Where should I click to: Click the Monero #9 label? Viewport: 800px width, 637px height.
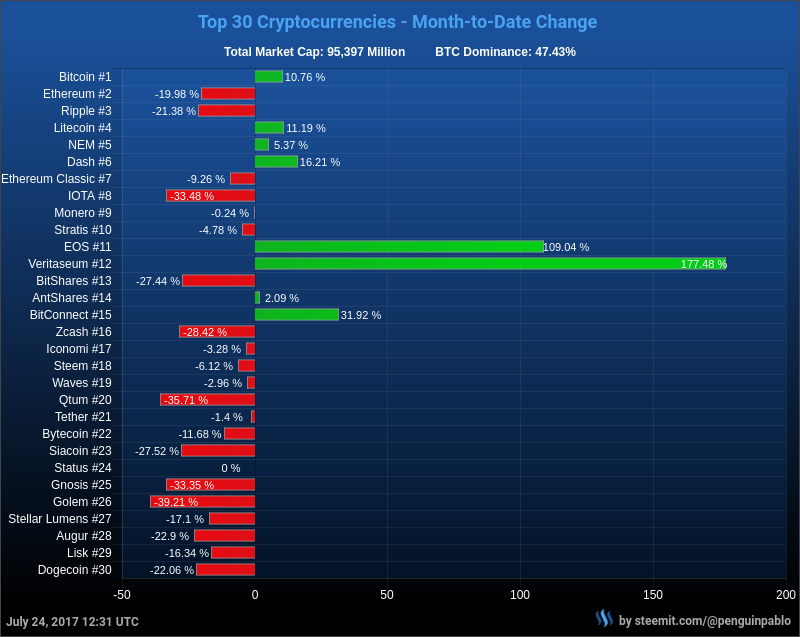coord(83,213)
